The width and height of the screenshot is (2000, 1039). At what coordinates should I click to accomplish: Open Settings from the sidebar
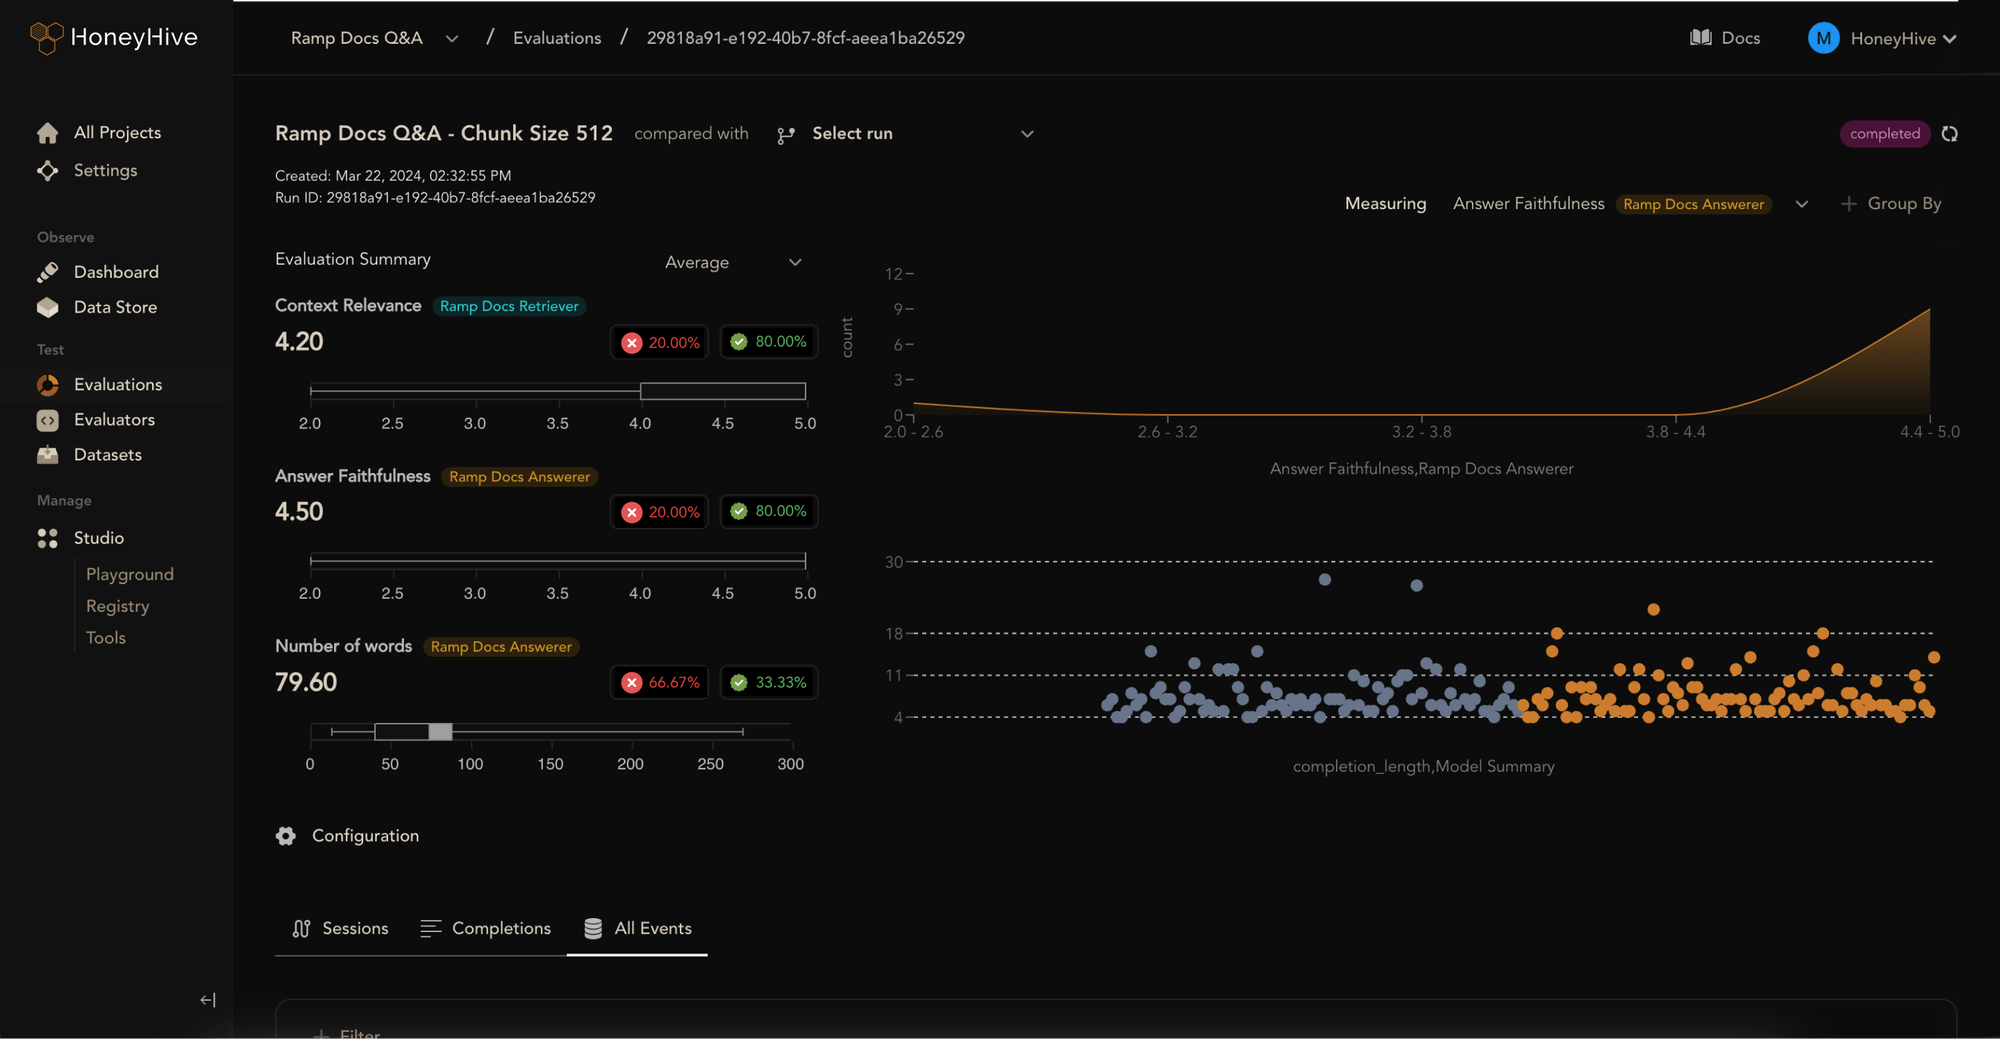[105, 170]
